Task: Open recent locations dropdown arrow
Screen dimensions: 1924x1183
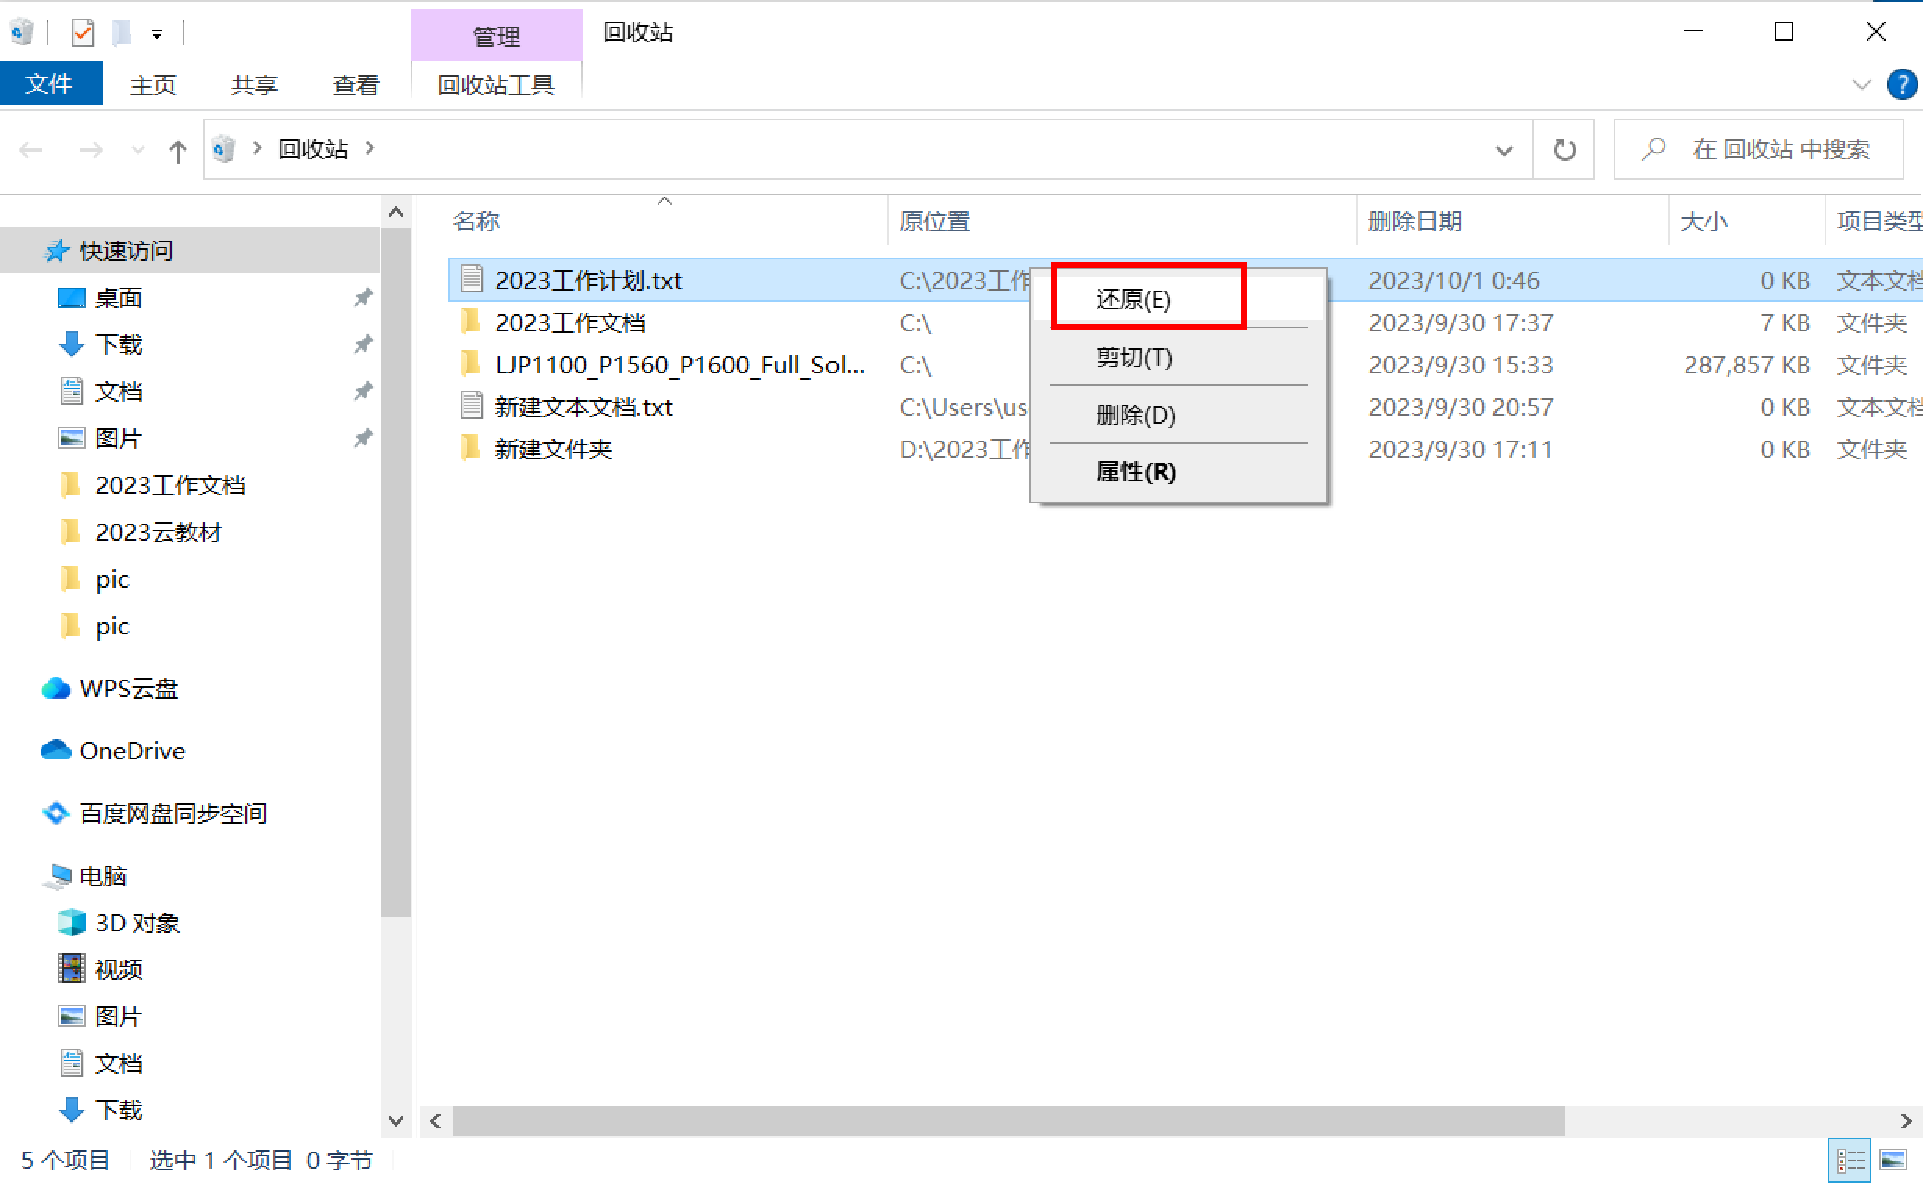Action: click(x=138, y=150)
